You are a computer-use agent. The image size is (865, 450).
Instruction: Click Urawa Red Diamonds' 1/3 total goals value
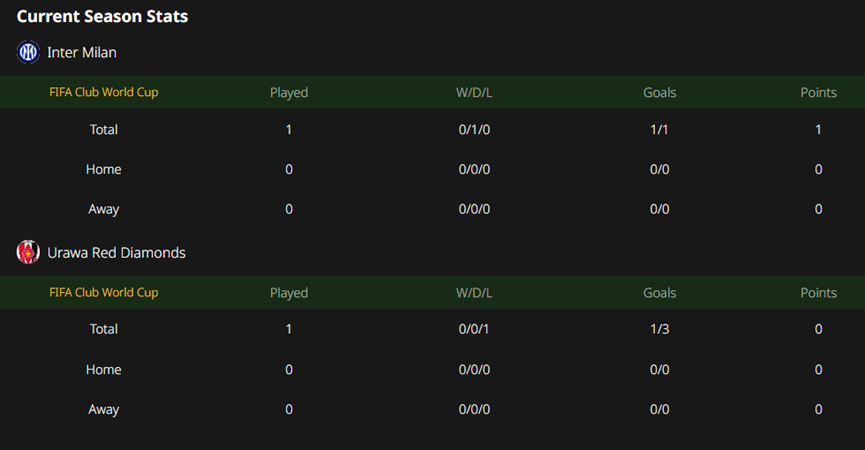[x=659, y=329]
